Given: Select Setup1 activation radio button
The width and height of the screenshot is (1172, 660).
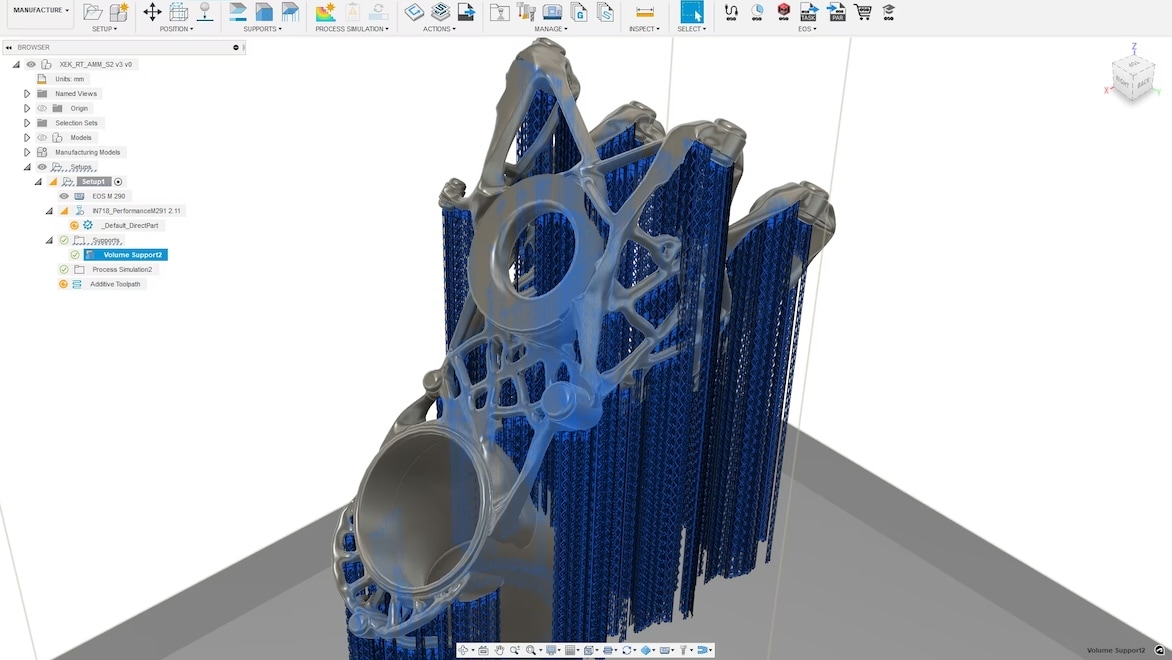Looking at the screenshot, I should [x=117, y=181].
